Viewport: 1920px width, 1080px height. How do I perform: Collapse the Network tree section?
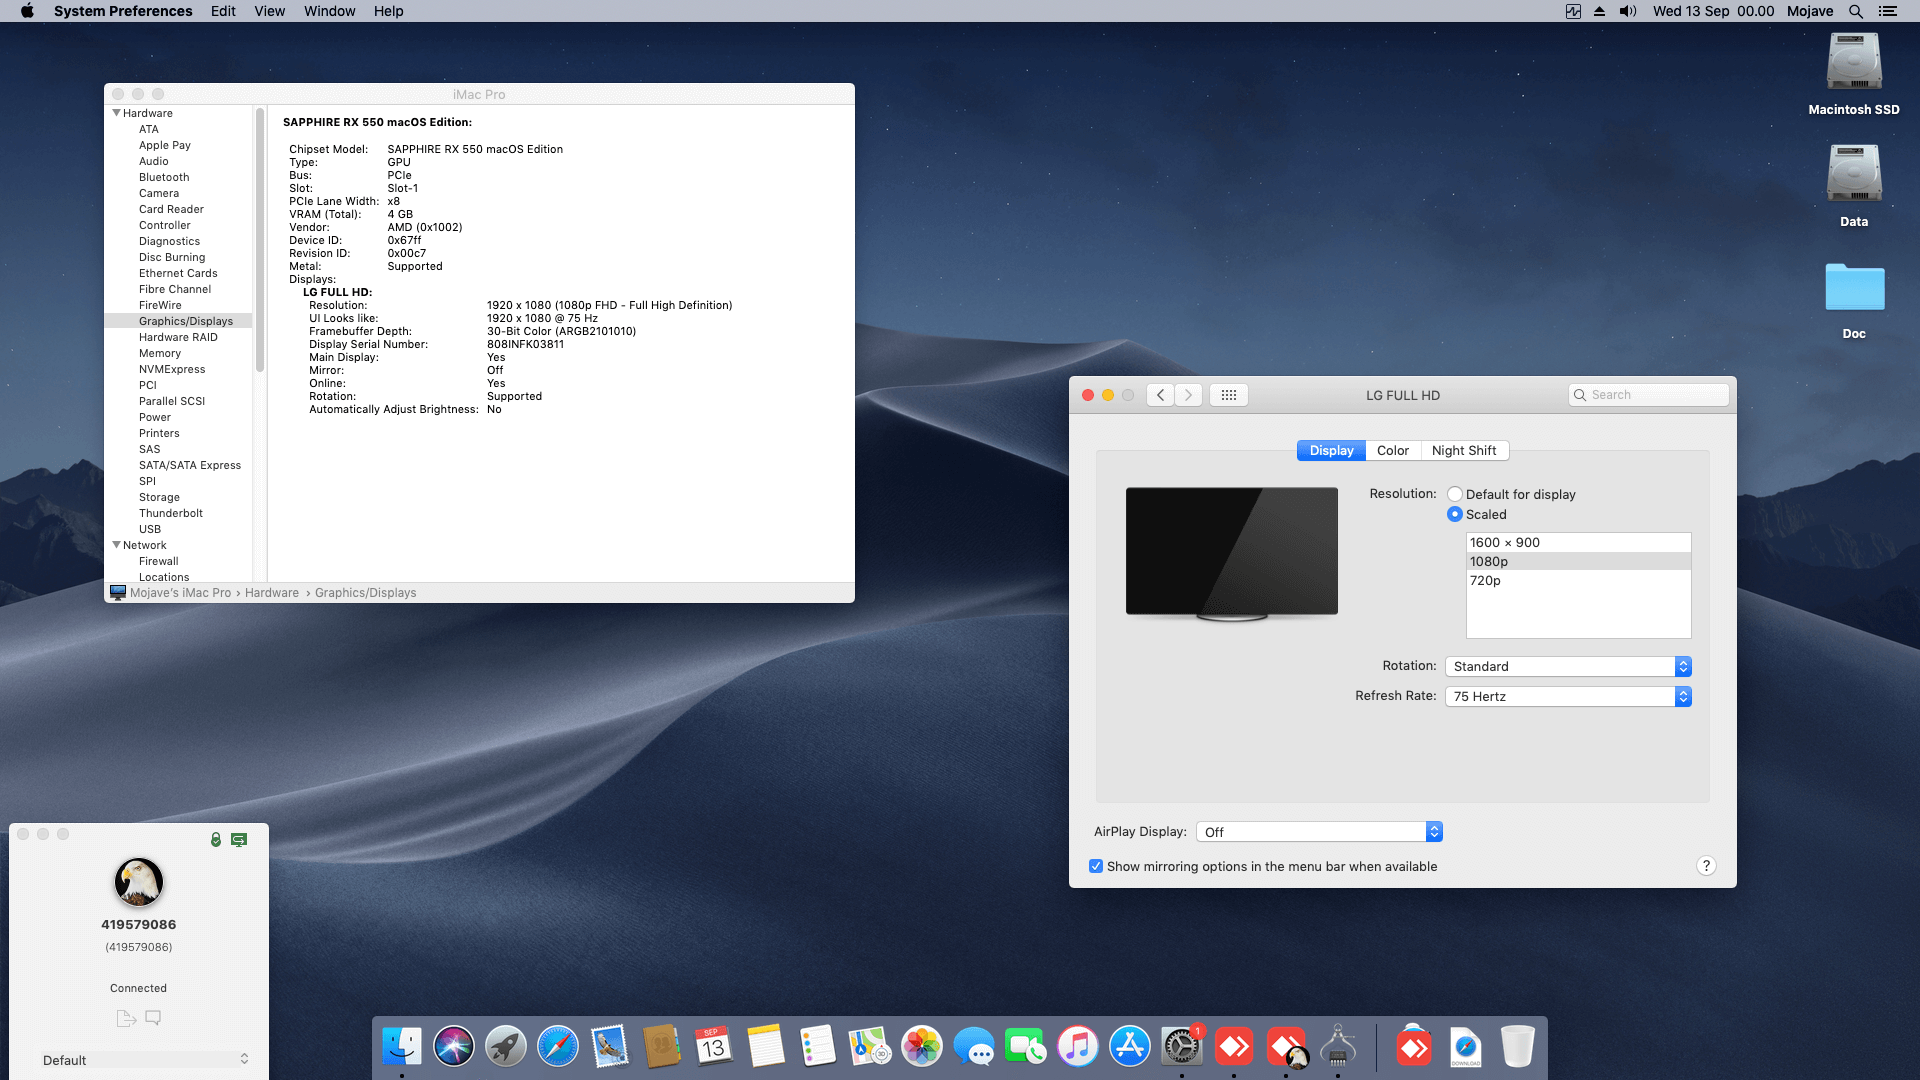(x=116, y=545)
